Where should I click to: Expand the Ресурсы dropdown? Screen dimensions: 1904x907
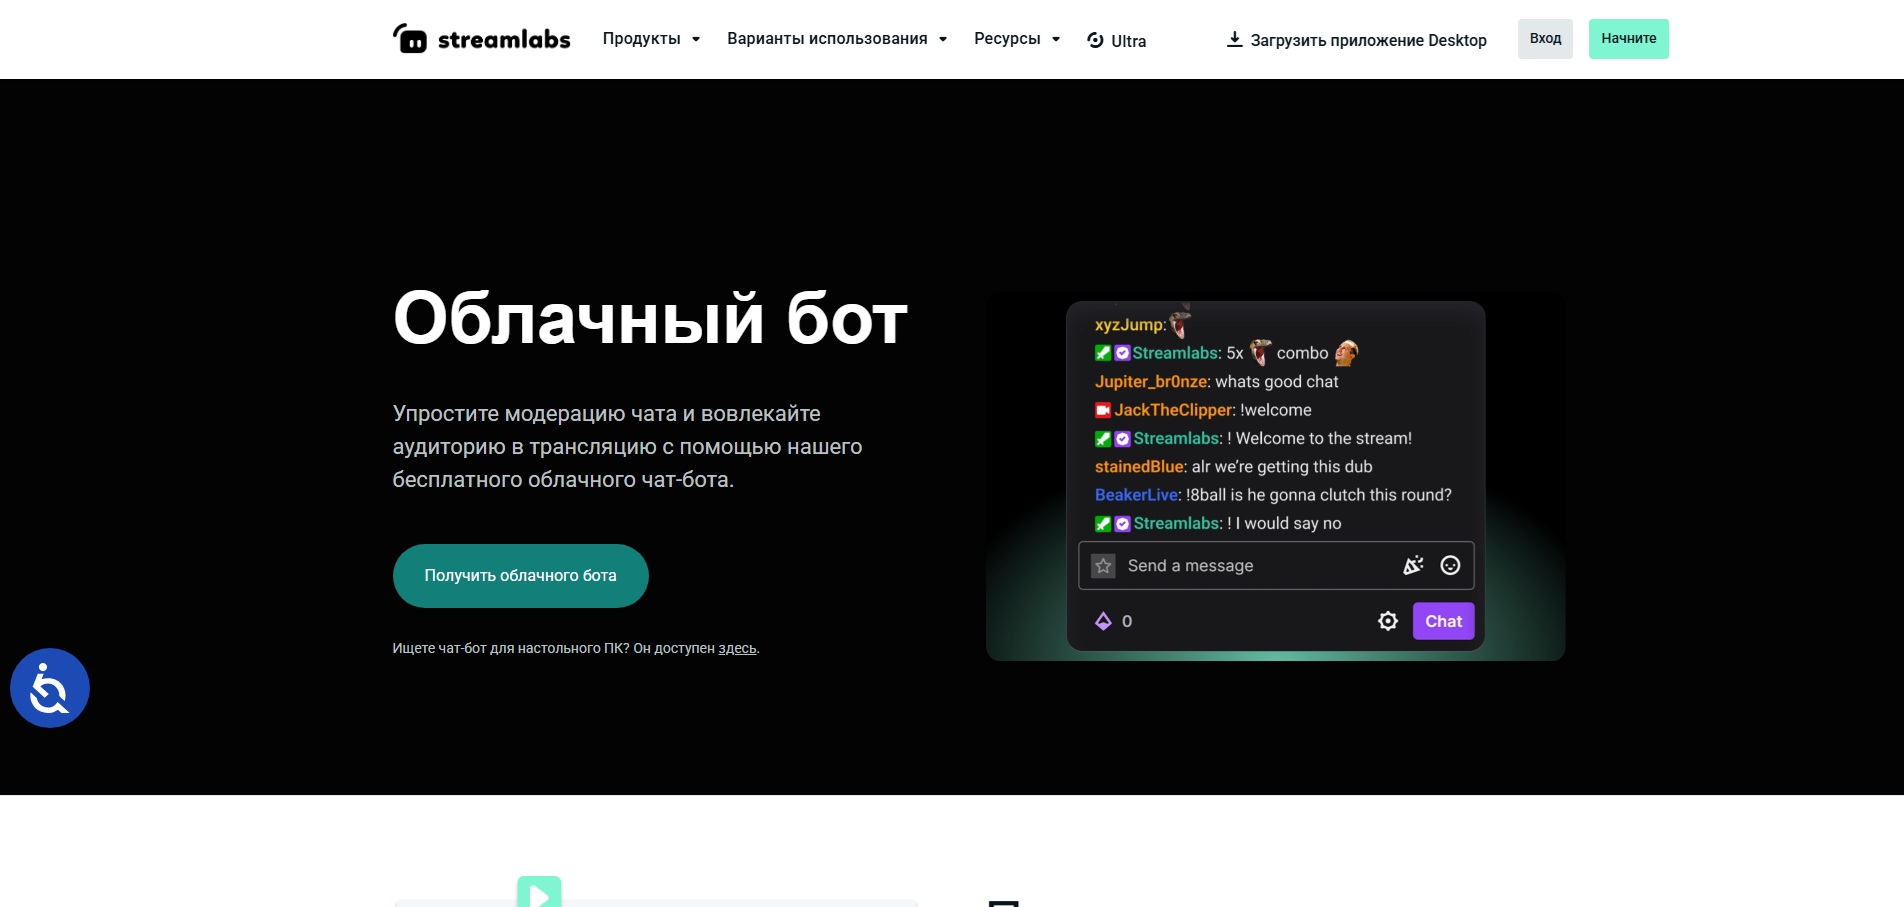tap(1017, 39)
